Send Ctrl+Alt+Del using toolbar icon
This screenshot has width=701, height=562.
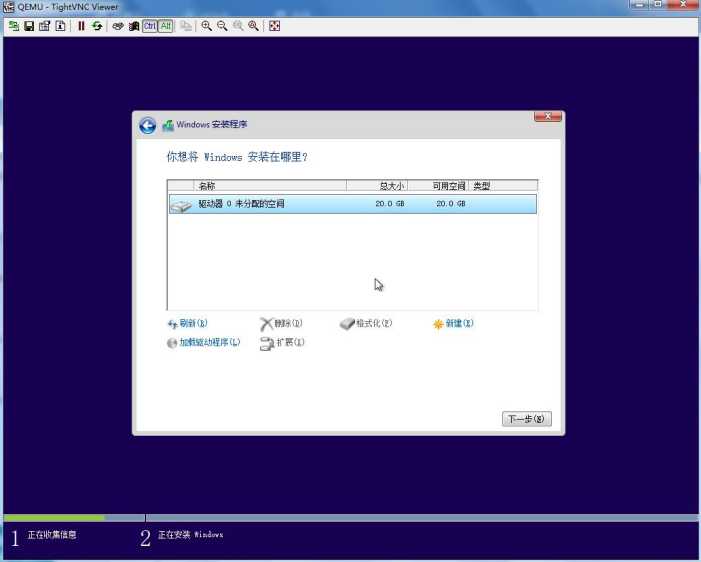[x=118, y=26]
